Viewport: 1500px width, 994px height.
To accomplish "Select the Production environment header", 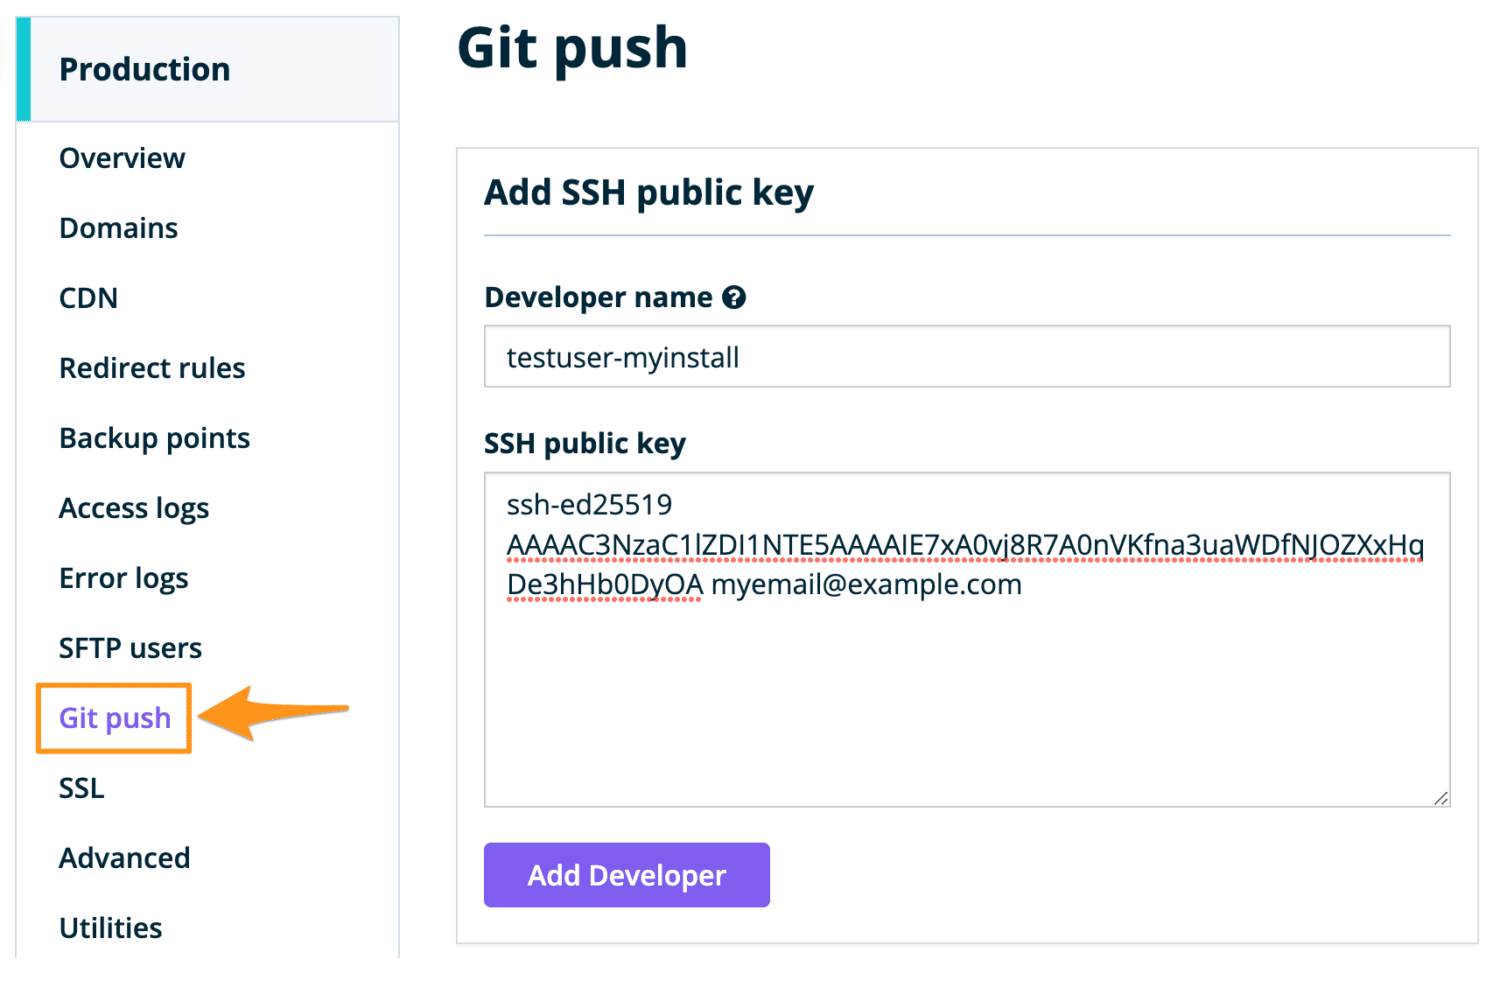I will click(144, 69).
